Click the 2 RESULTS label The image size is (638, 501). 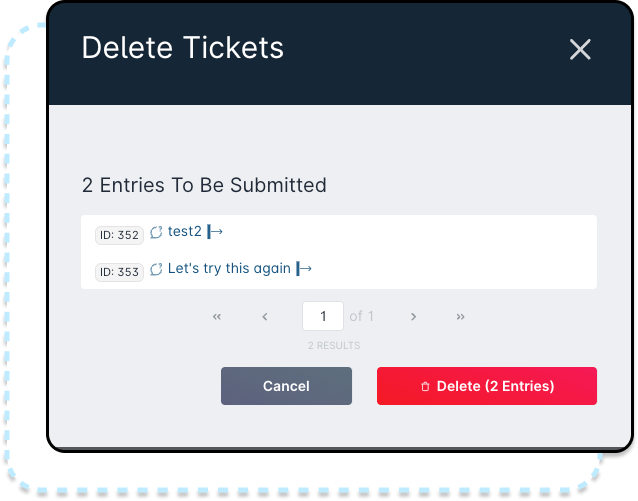(334, 346)
